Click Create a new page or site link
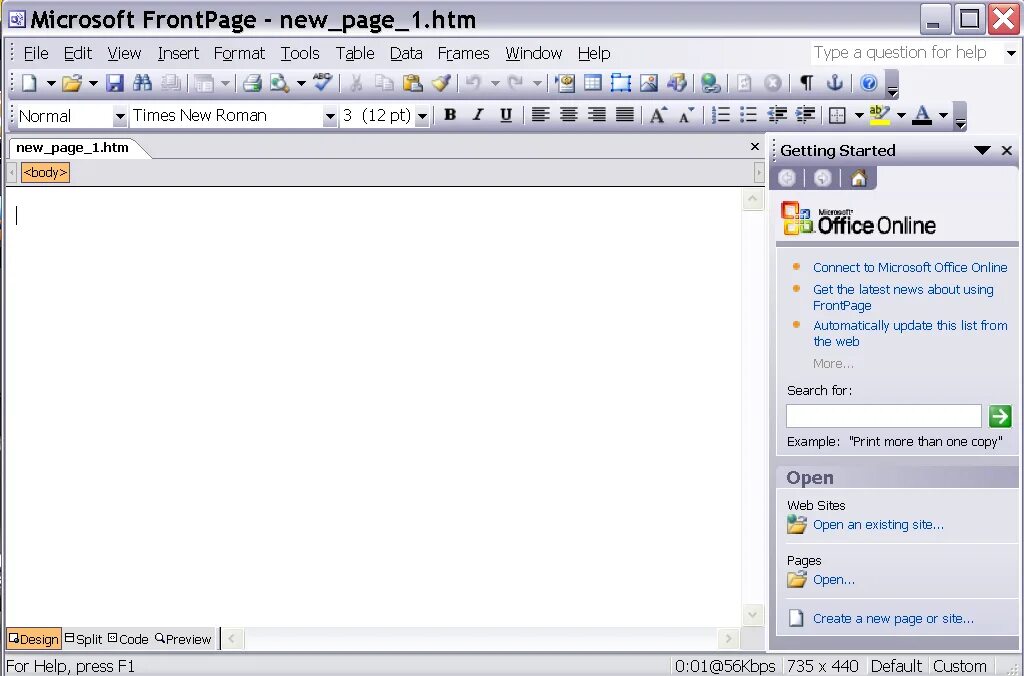Image resolution: width=1024 pixels, height=676 pixels. (893, 619)
